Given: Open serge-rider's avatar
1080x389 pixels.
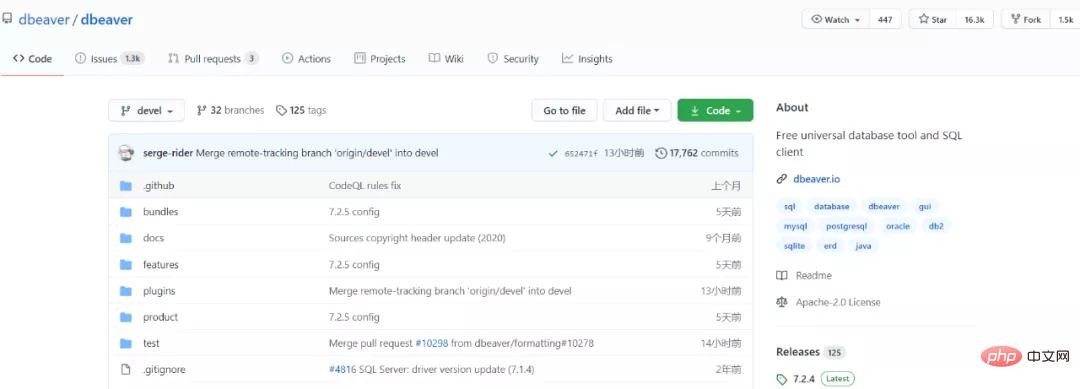Looking at the screenshot, I should click(x=126, y=153).
